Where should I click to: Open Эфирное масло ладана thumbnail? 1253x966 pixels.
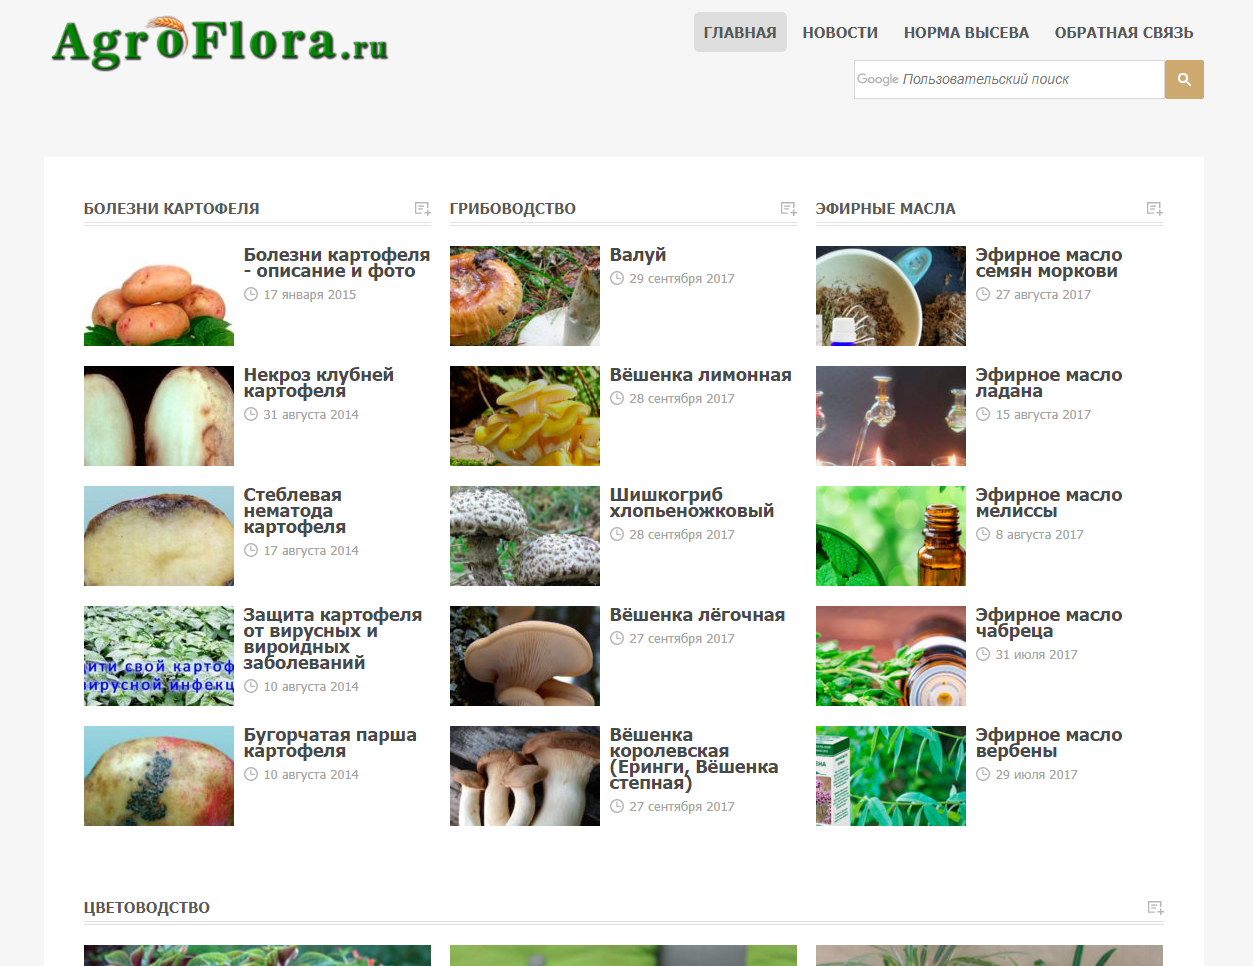click(891, 416)
